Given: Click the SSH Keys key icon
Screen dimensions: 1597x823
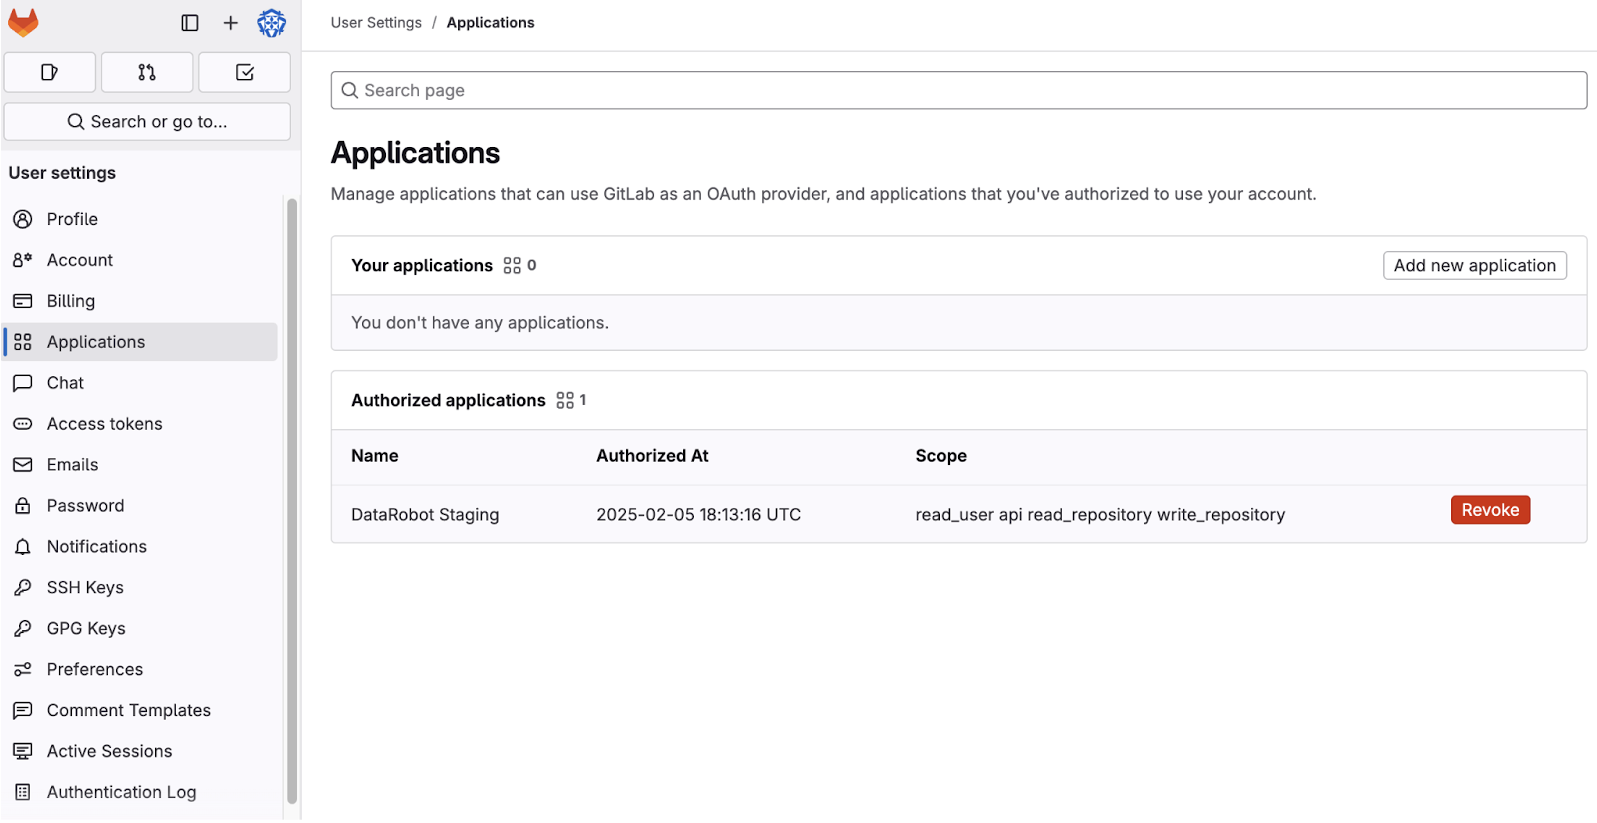Looking at the screenshot, I should point(23,588).
